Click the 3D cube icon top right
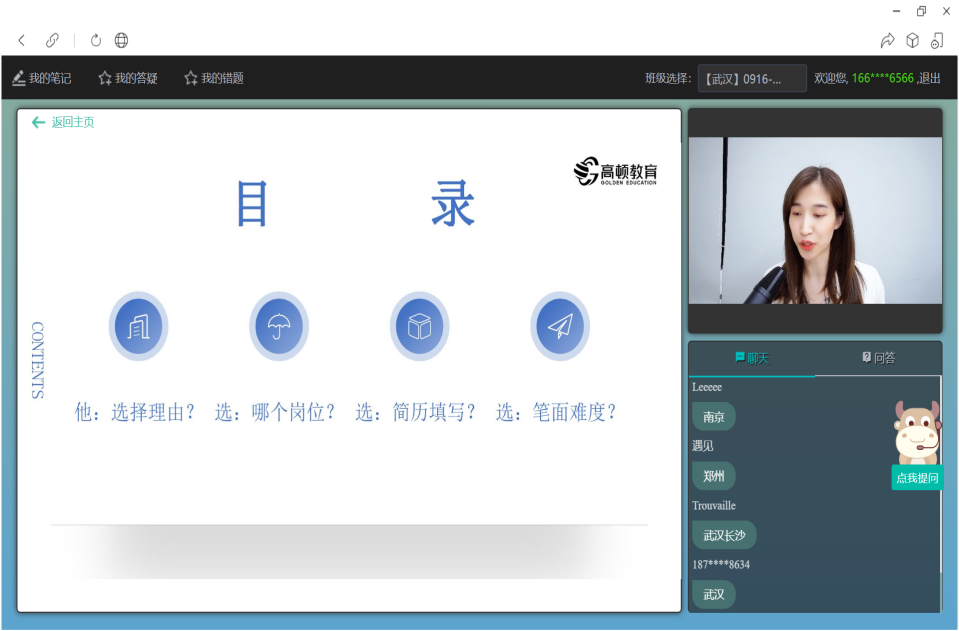The width and height of the screenshot is (959, 631). pyautogui.click(x=912, y=40)
